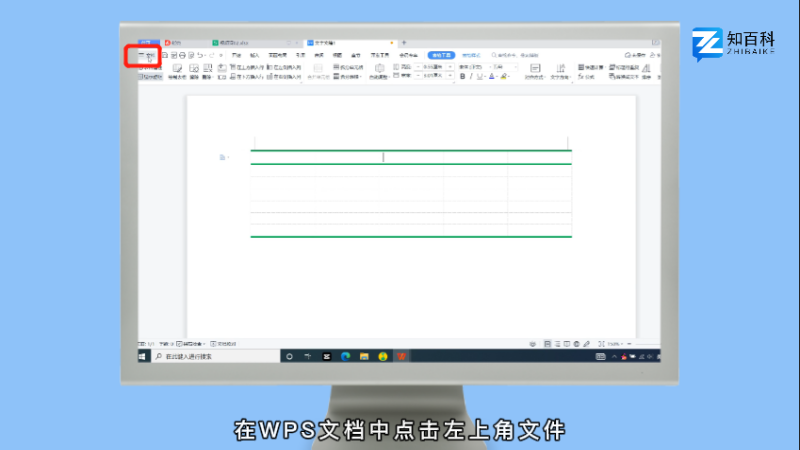Apply the font color A swatch
This screenshot has height=450, width=800.
pos(492,77)
